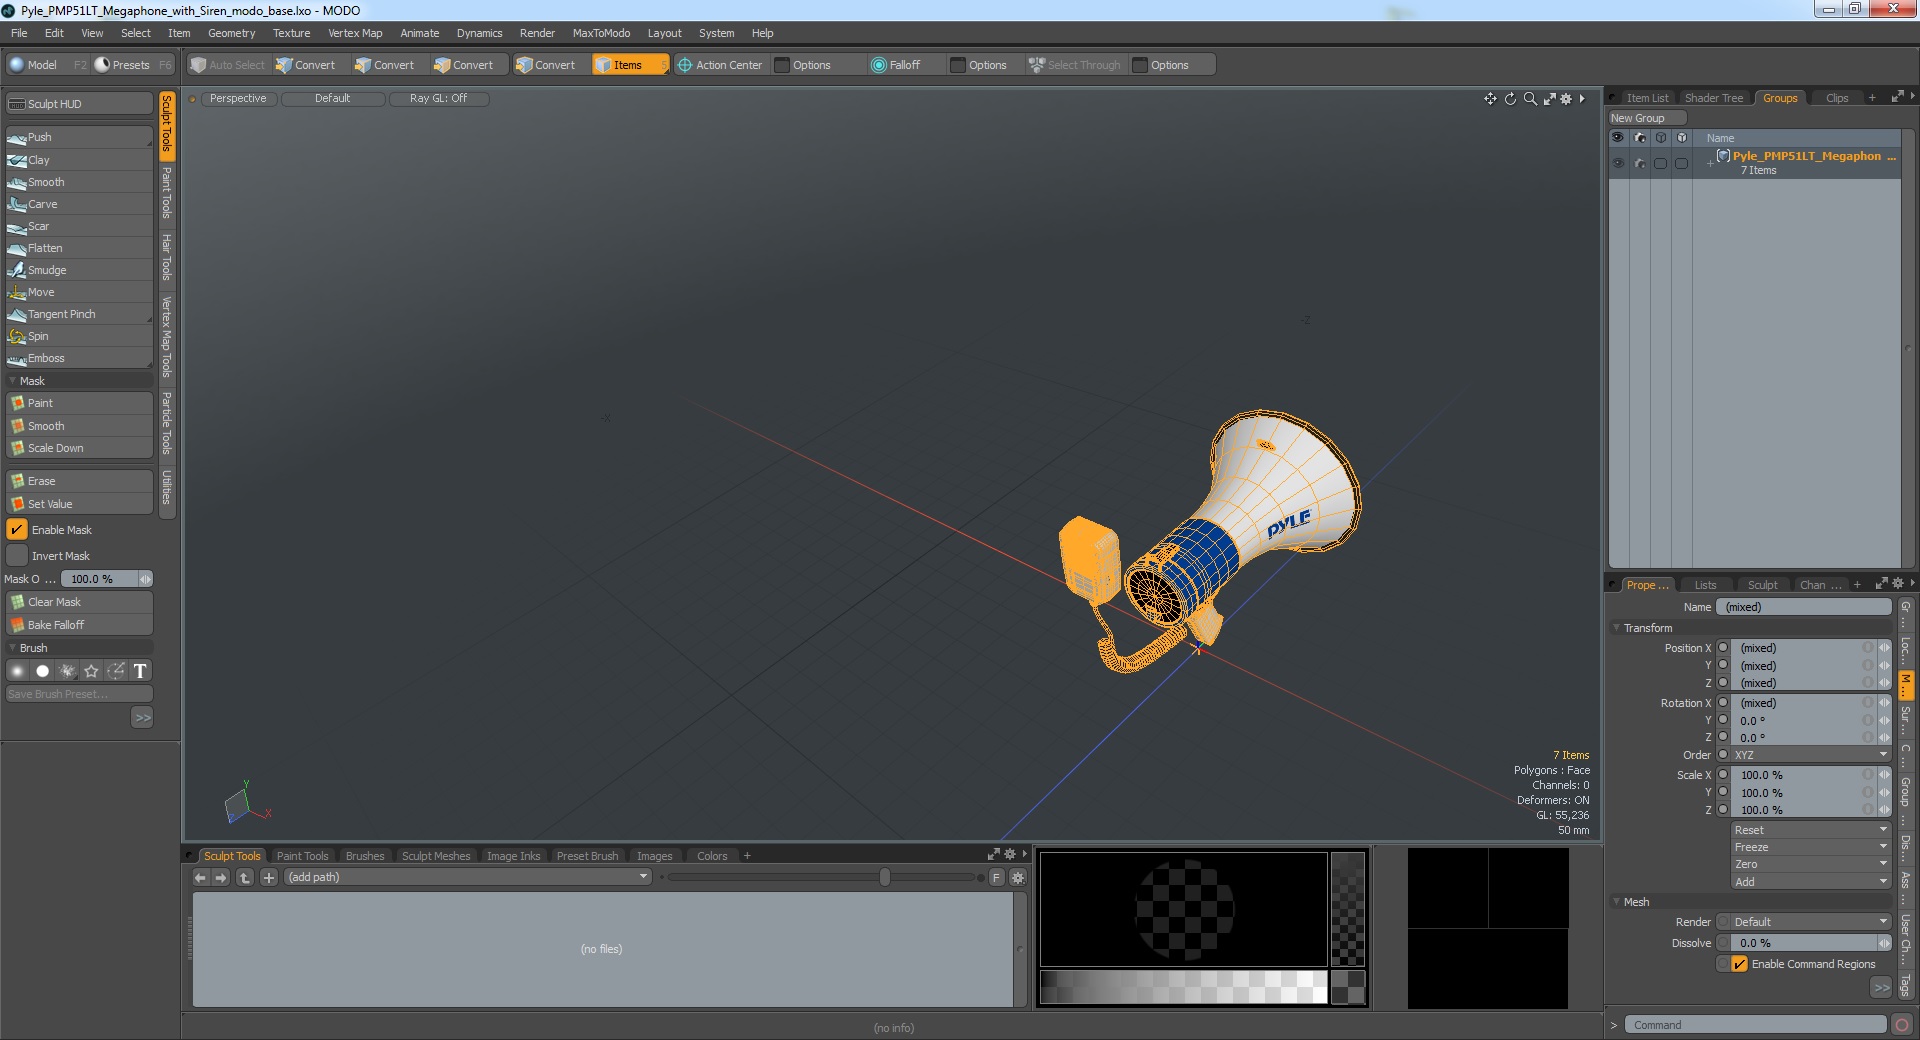Open the Render menu
This screenshot has height=1040, width=1920.
(537, 33)
